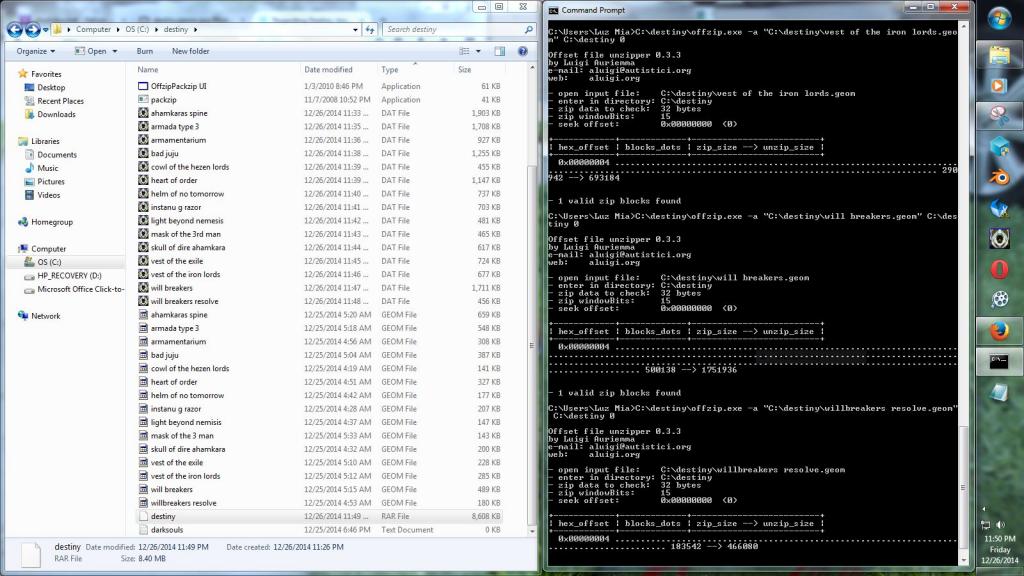The width and height of the screenshot is (1024, 576).
Task: Select Favorites in the navigation pane
Action: coord(46,74)
